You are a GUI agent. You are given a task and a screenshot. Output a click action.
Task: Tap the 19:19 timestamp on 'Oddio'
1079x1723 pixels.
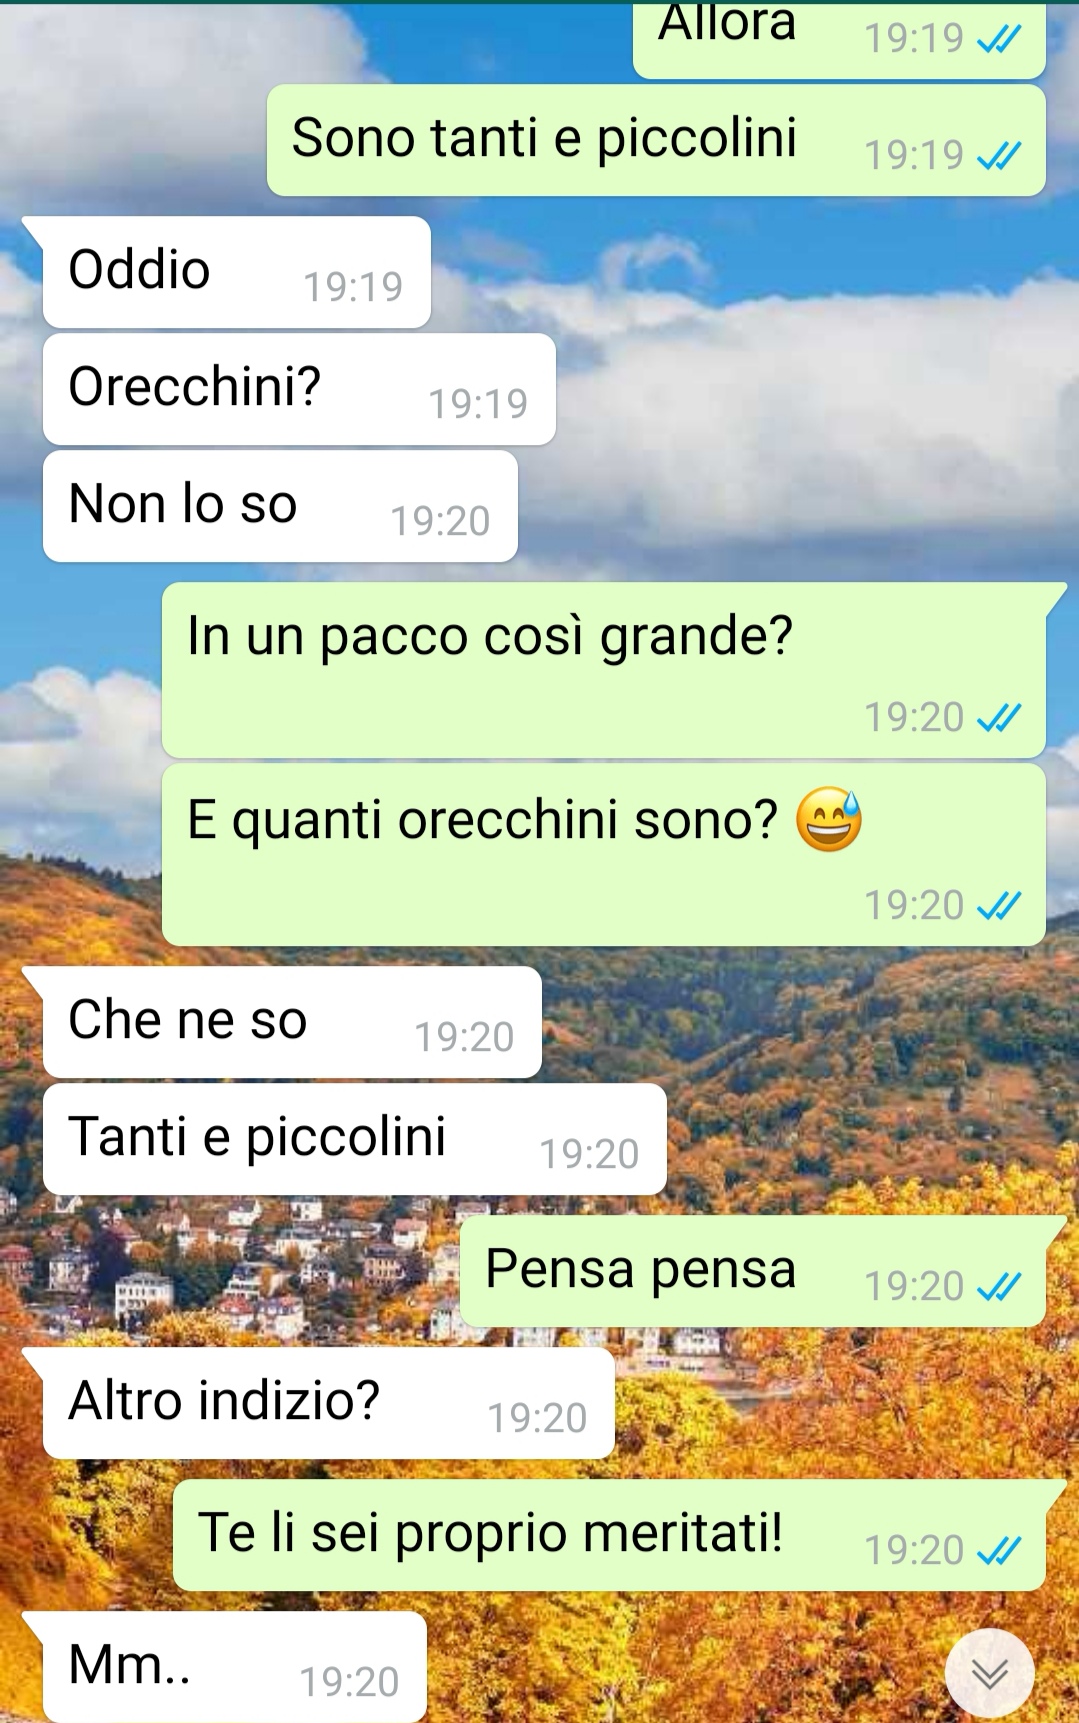tap(353, 287)
